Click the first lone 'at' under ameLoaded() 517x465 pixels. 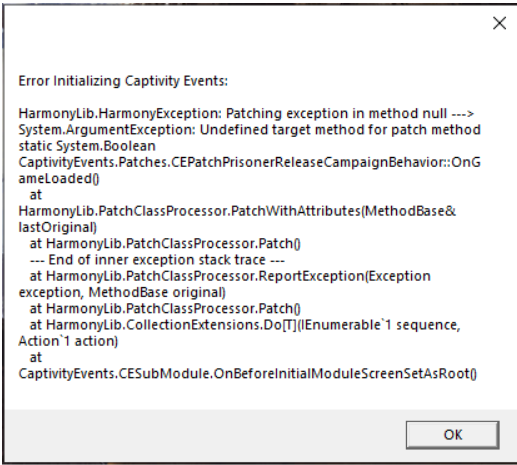36,195
